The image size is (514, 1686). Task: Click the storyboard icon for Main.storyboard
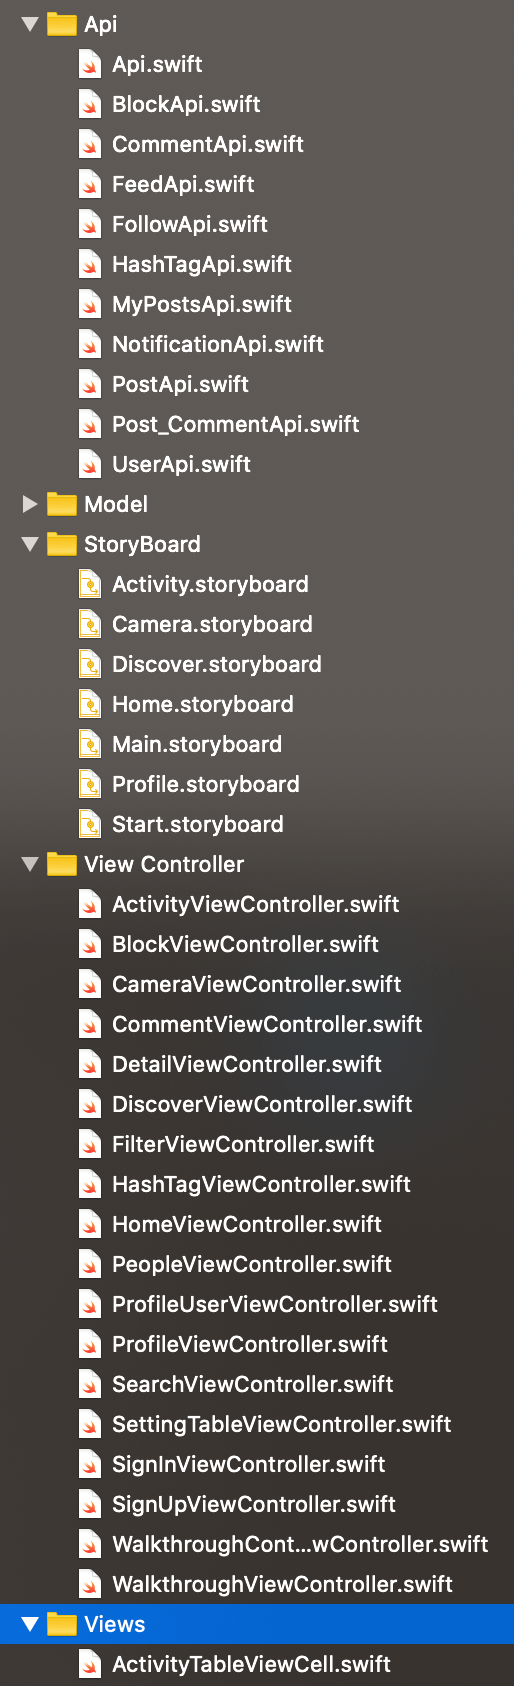90,744
